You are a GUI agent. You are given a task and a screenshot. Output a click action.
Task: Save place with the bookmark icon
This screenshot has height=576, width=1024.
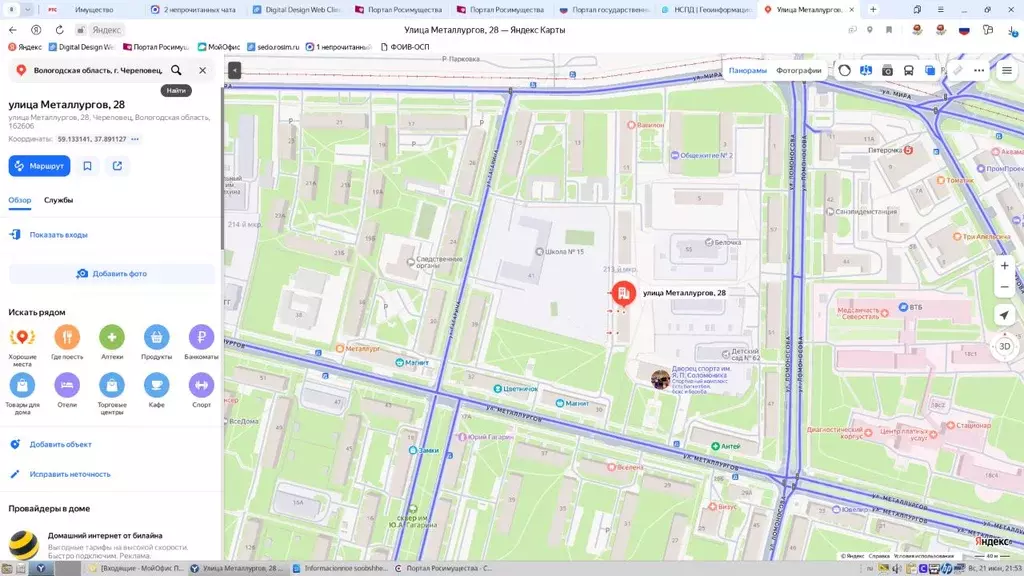88,166
